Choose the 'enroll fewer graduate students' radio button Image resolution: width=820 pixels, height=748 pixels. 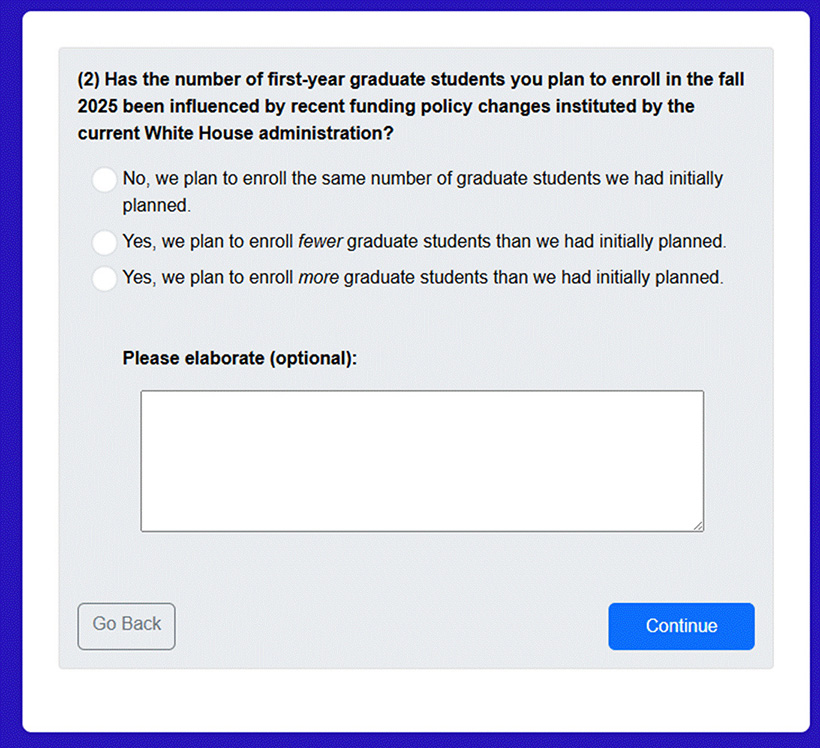coord(104,242)
